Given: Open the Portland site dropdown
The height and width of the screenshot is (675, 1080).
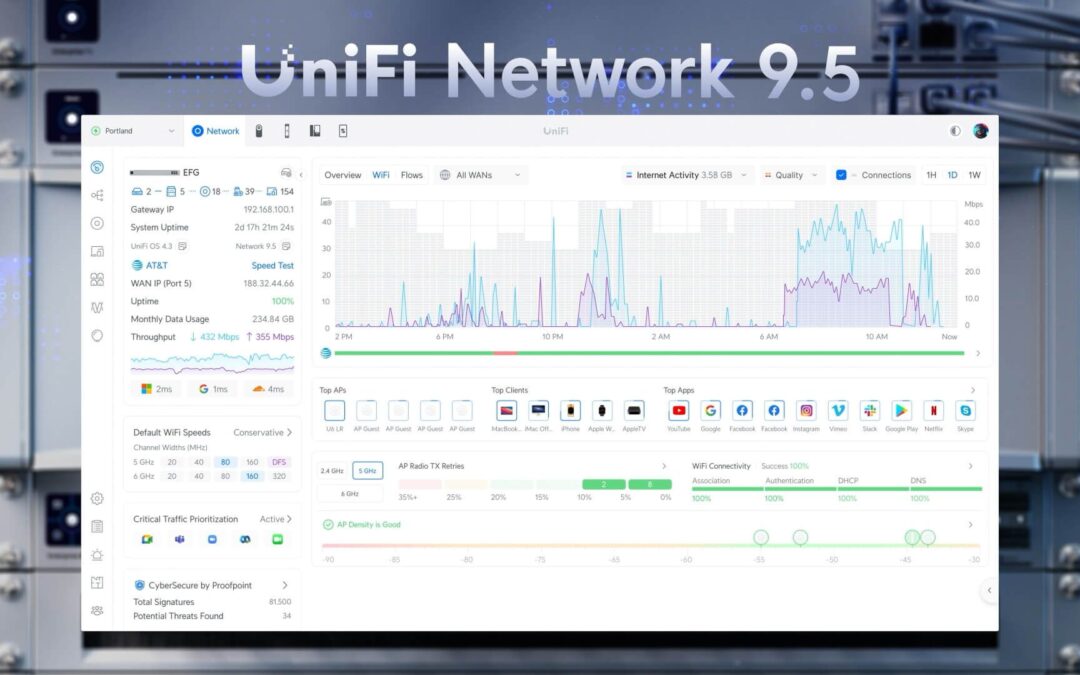Looking at the screenshot, I should [x=133, y=131].
